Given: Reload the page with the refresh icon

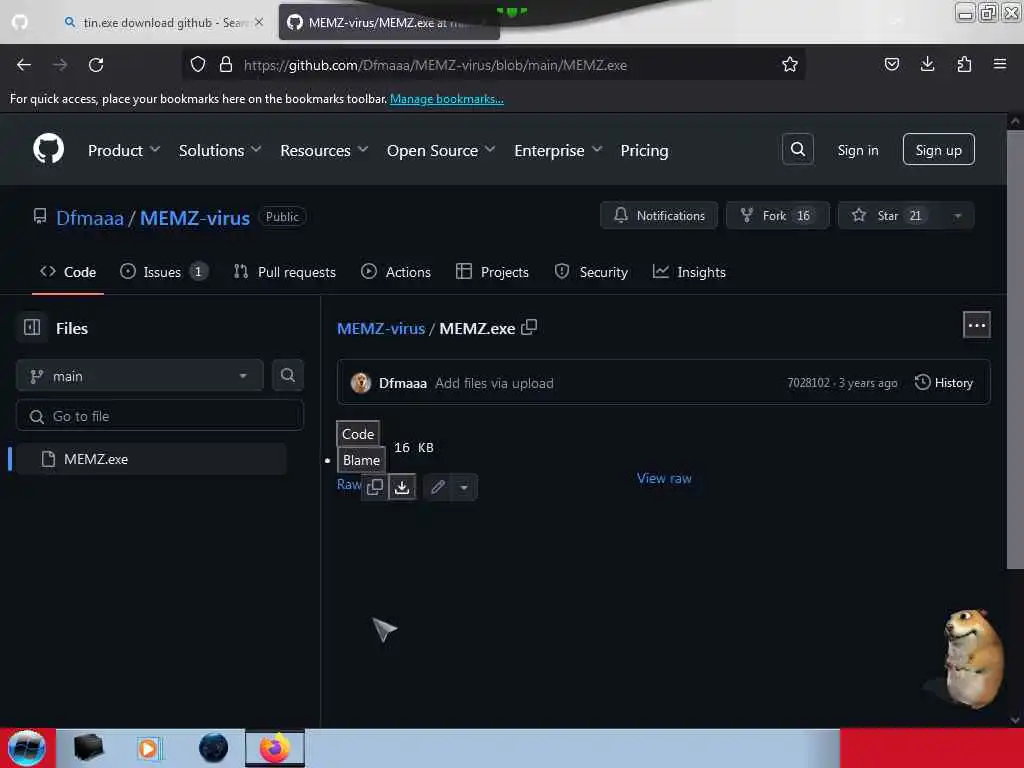Looking at the screenshot, I should (96, 65).
